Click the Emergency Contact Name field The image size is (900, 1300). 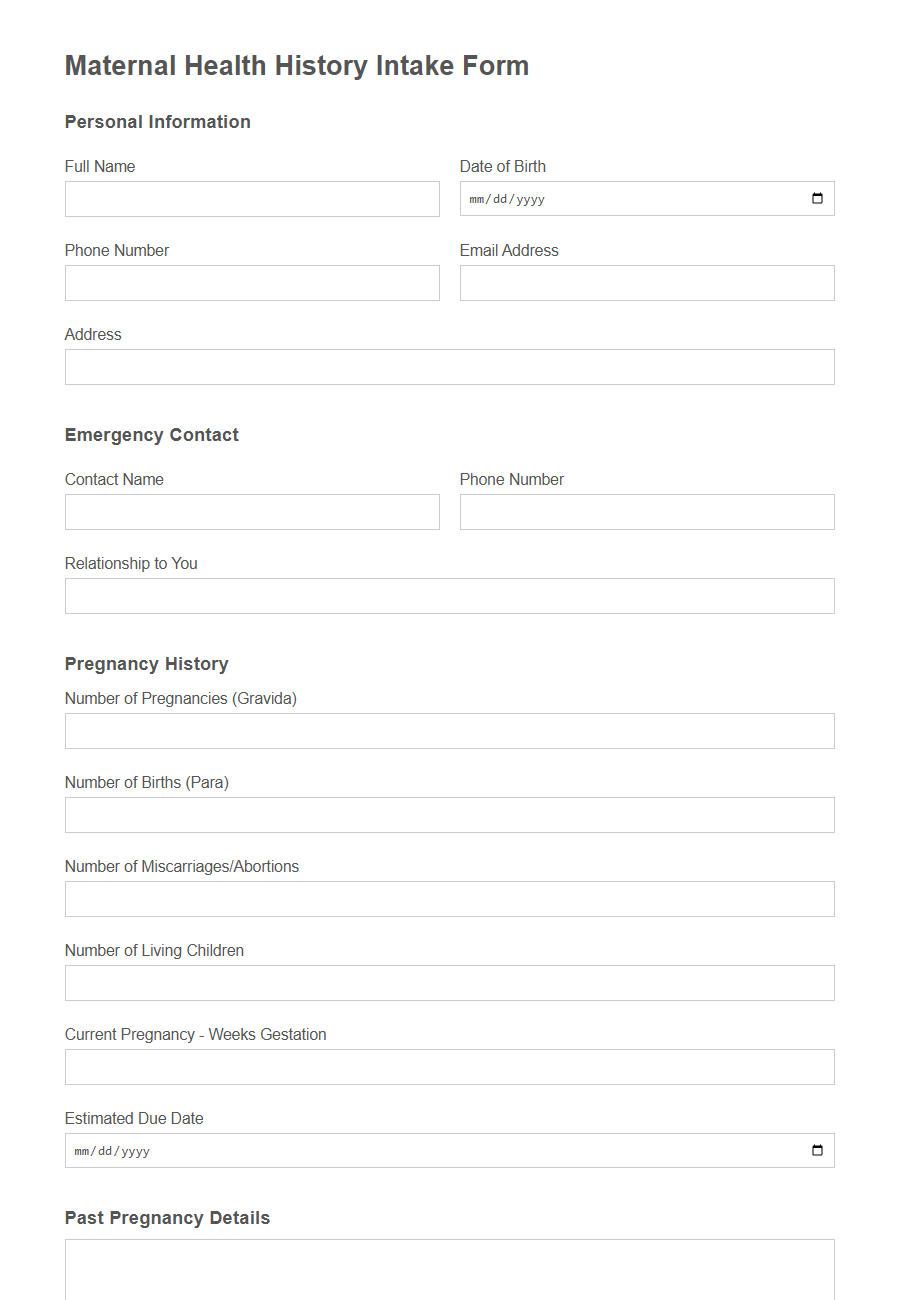tap(250, 512)
